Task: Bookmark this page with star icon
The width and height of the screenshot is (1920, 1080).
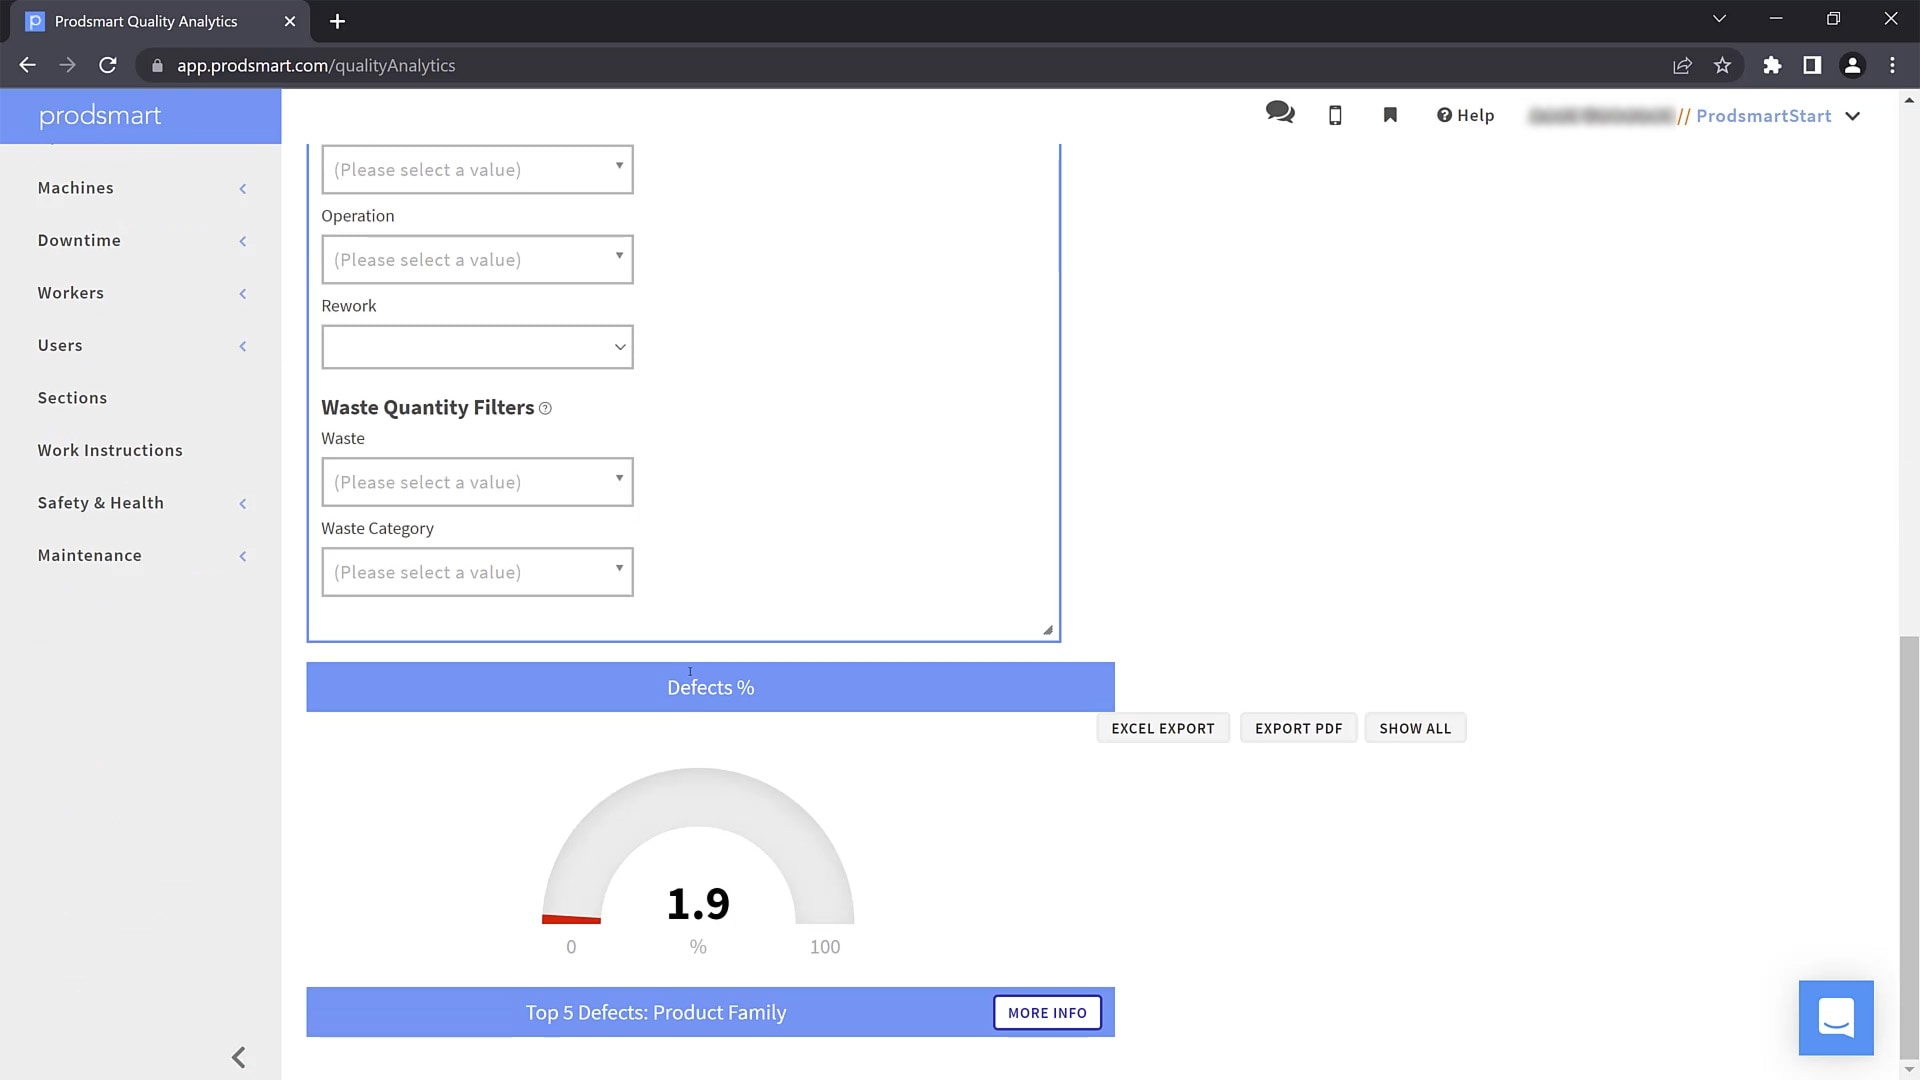Action: click(x=1722, y=65)
